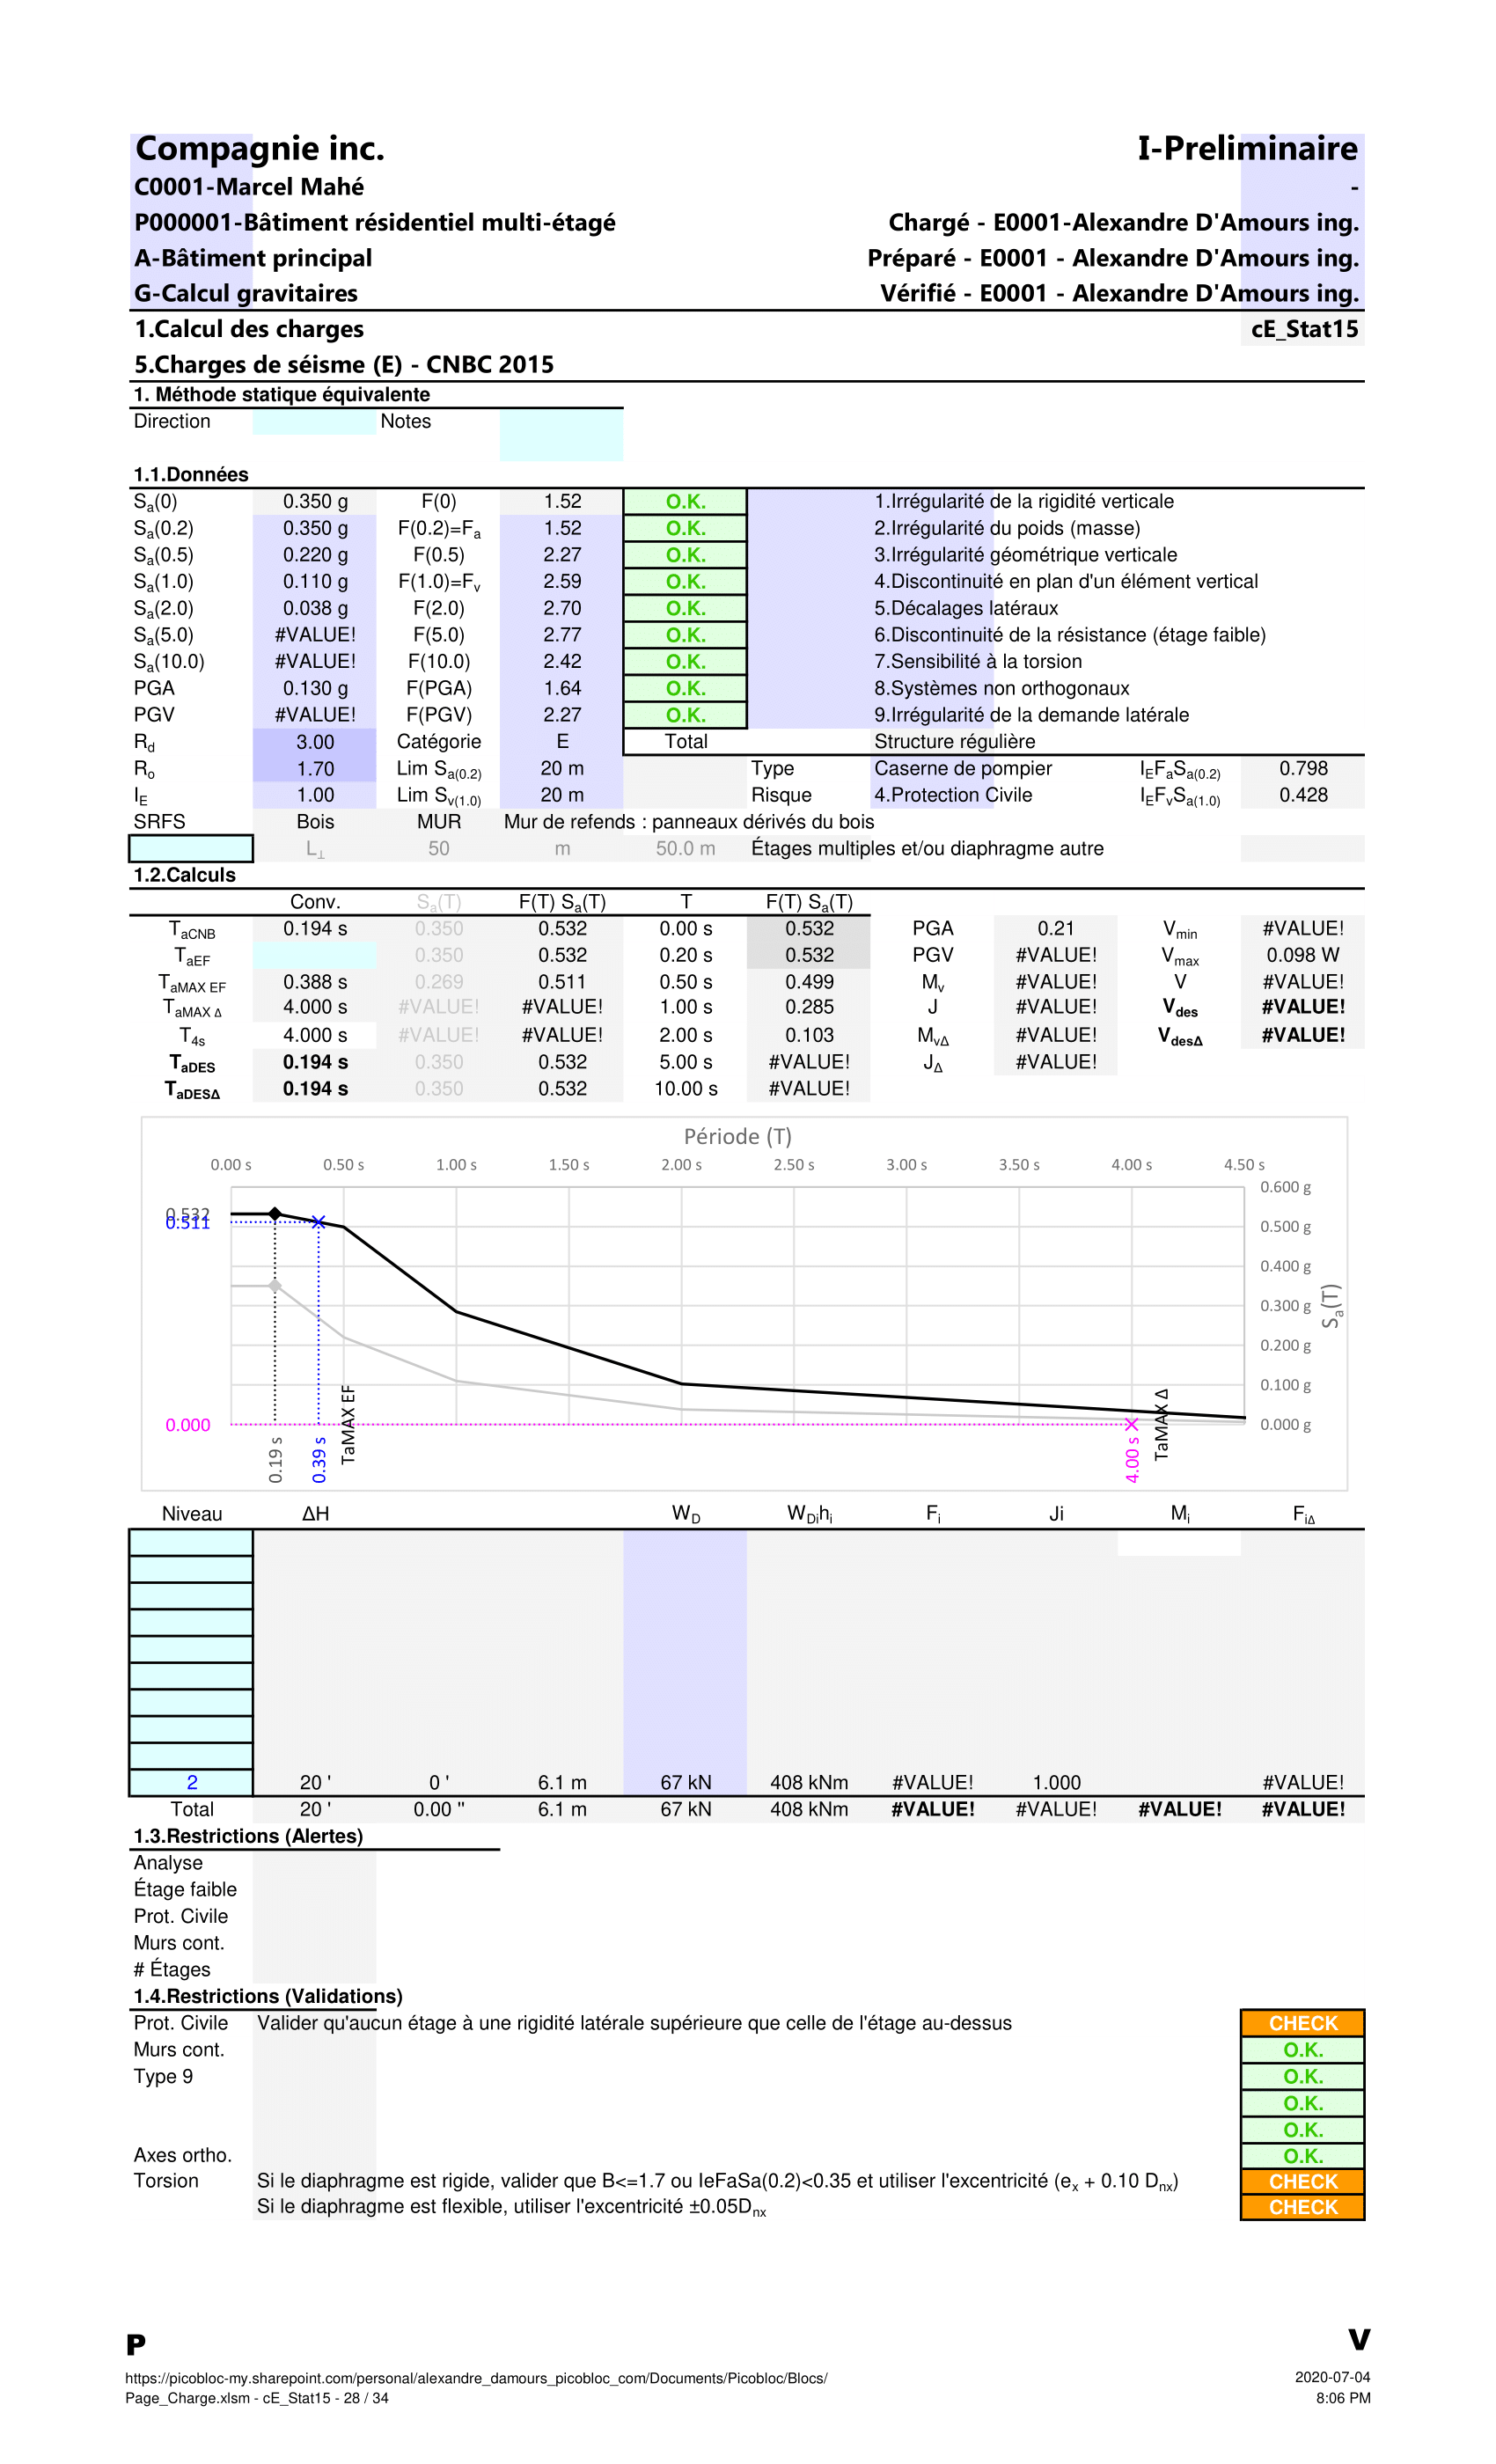Click the 'Structure régulière' total result
The height and width of the screenshot is (2464, 1496).
[x=954, y=742]
